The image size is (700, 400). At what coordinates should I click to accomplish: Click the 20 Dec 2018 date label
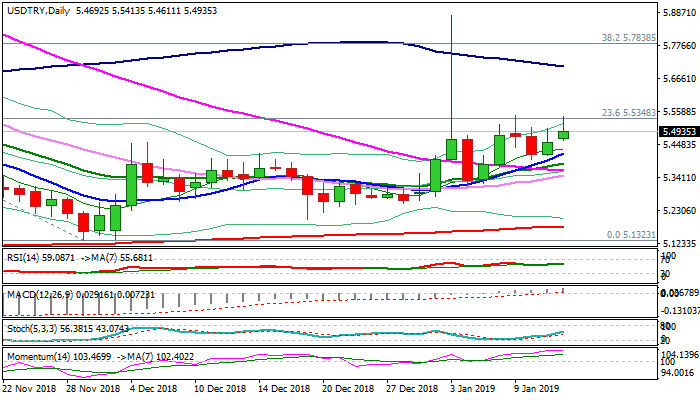tap(349, 386)
